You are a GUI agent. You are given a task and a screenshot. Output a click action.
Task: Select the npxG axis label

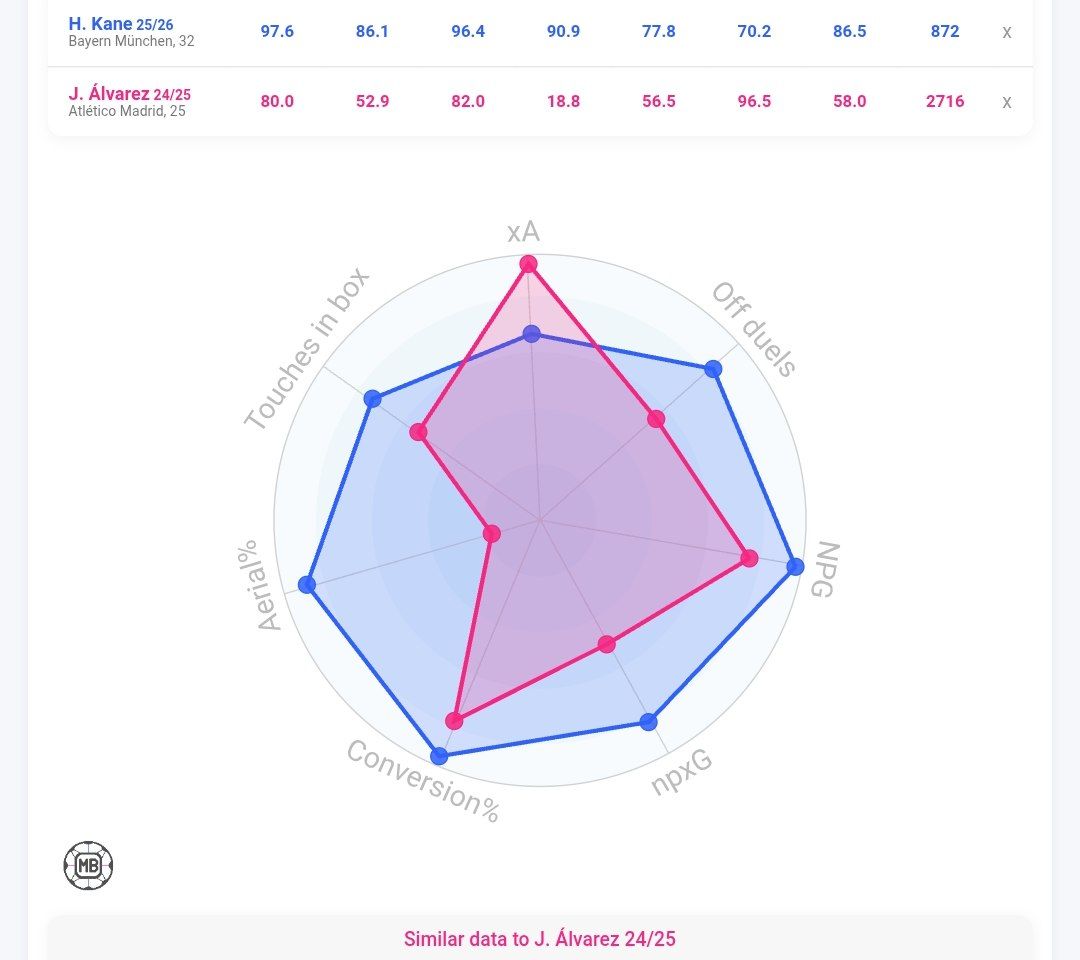point(681,772)
